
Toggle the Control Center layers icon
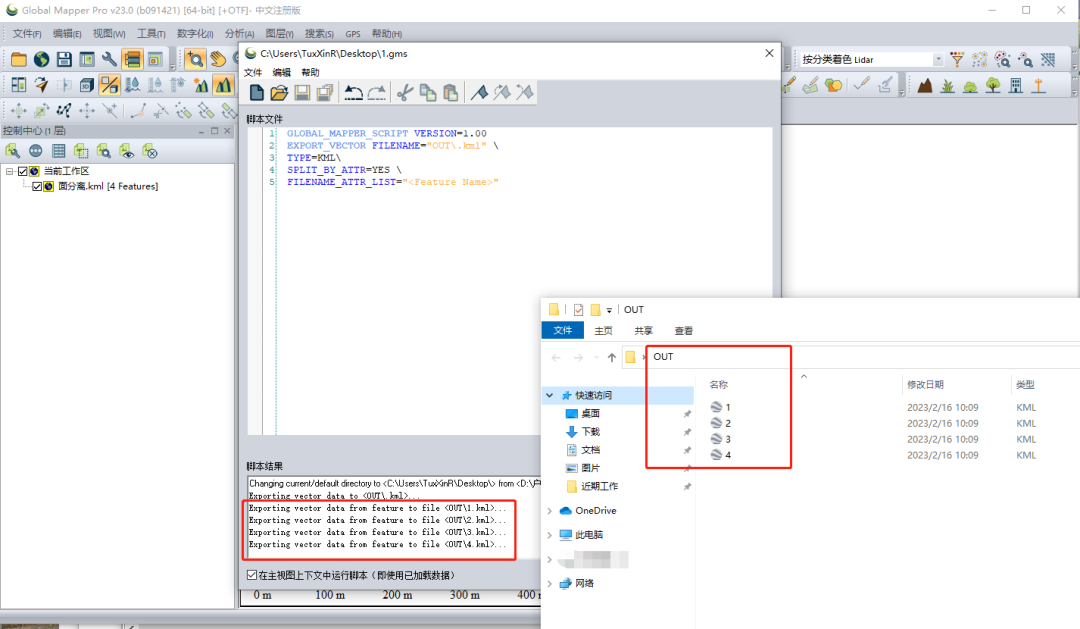[132, 60]
